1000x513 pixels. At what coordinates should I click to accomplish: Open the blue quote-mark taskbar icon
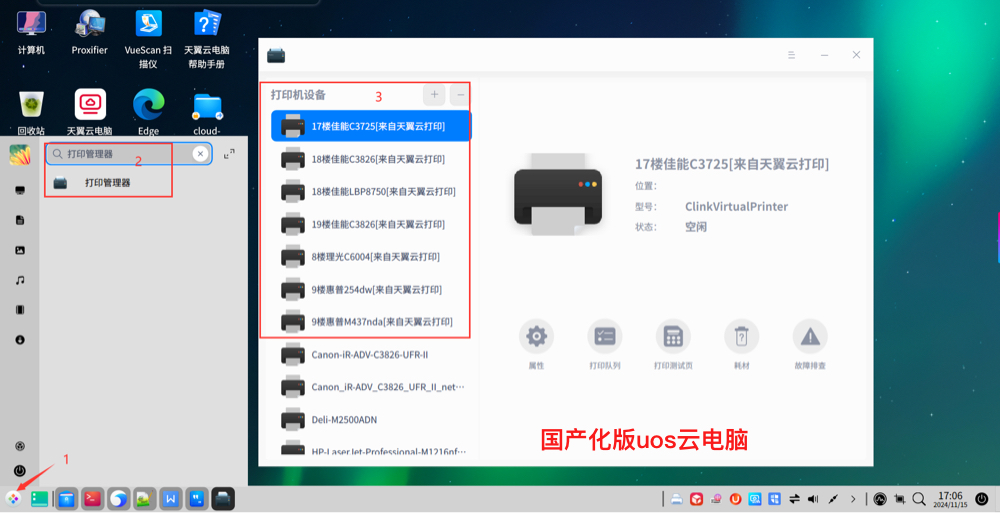197,498
